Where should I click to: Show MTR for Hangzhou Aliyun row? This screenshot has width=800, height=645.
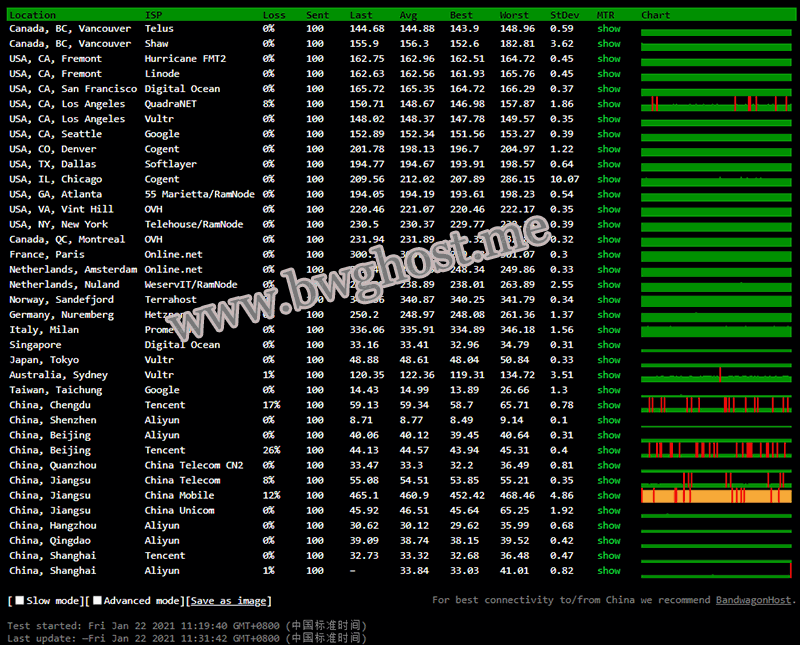click(x=609, y=526)
